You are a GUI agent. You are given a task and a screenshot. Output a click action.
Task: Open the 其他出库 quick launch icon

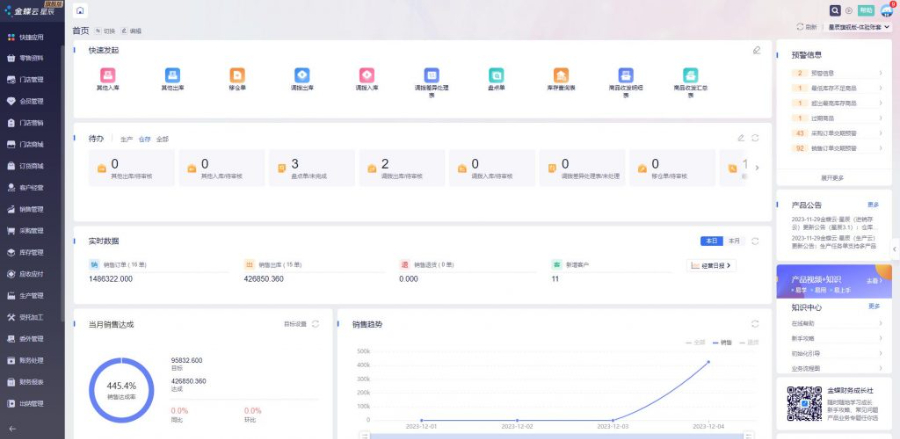[172, 76]
